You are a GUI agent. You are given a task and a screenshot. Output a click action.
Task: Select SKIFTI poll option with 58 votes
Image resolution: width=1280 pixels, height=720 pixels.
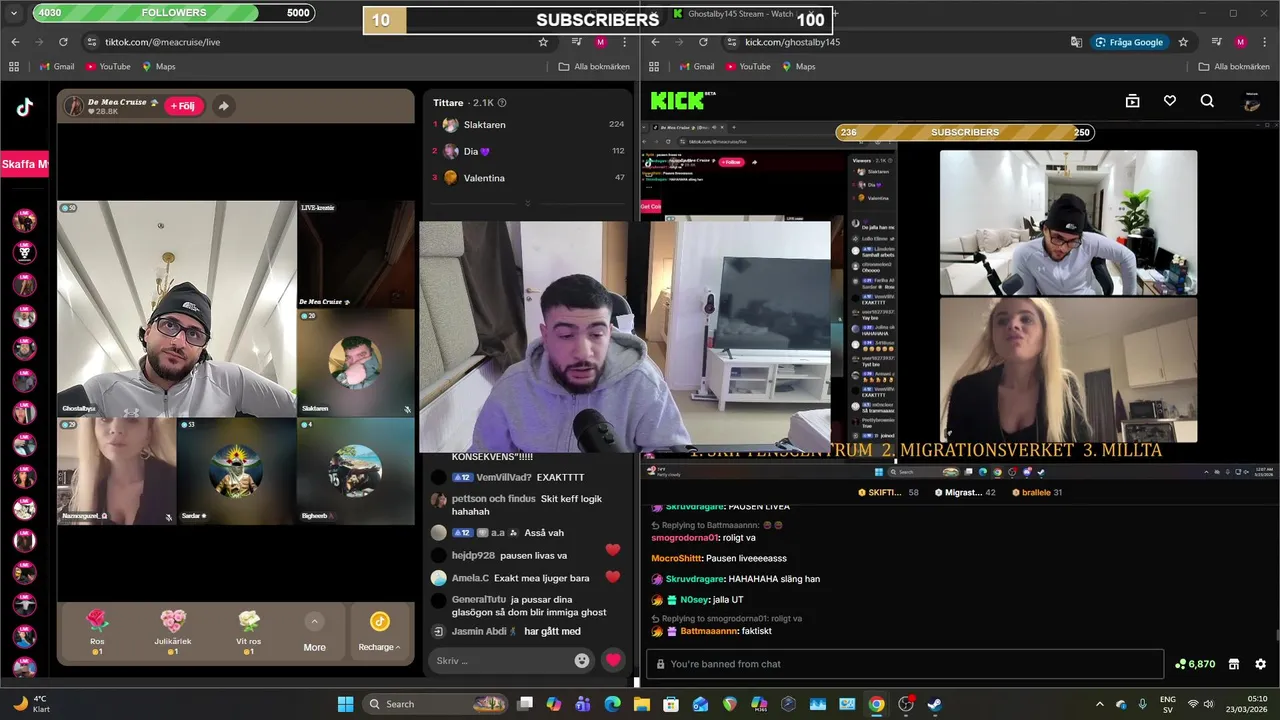click(x=888, y=492)
